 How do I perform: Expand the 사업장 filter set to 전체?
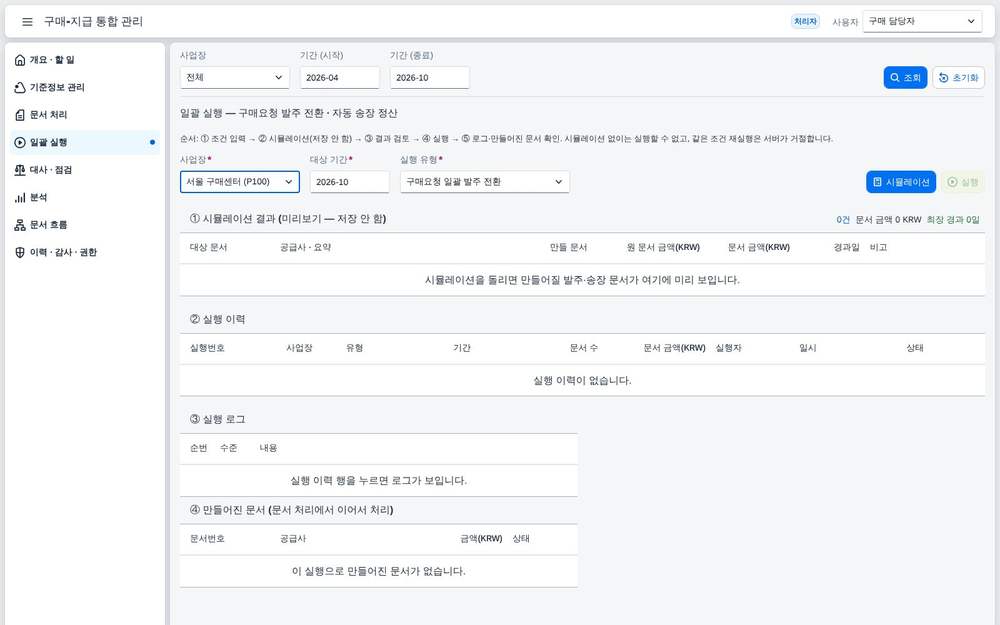[x=235, y=77]
